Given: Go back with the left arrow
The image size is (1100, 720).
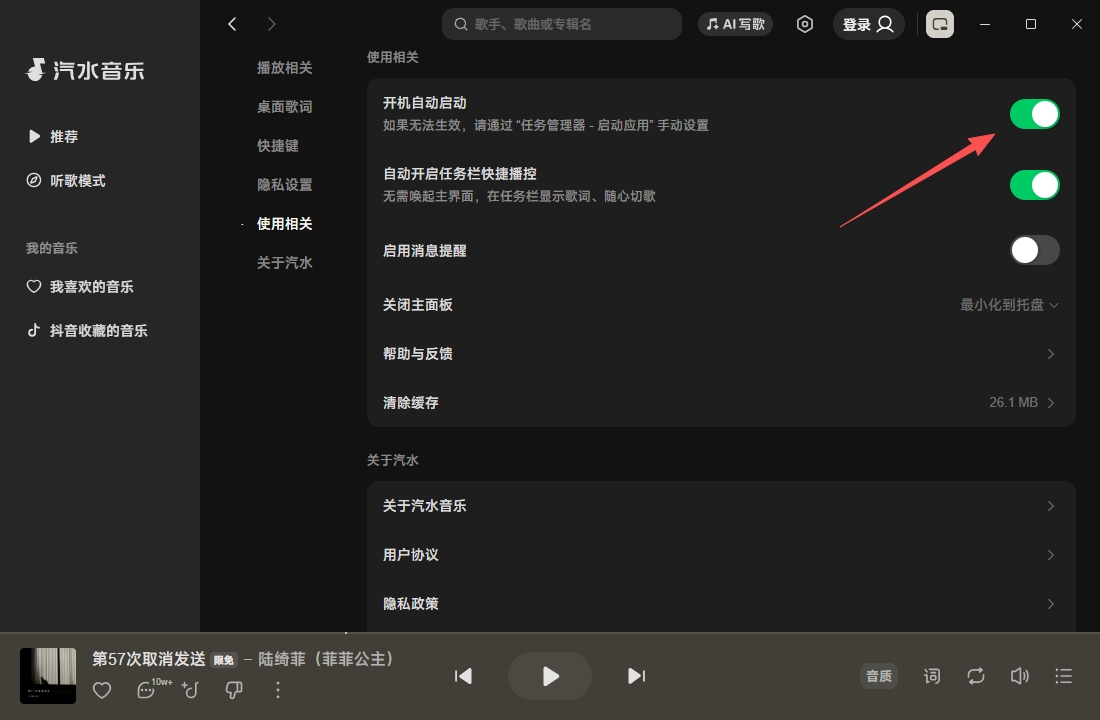Looking at the screenshot, I should [232, 24].
